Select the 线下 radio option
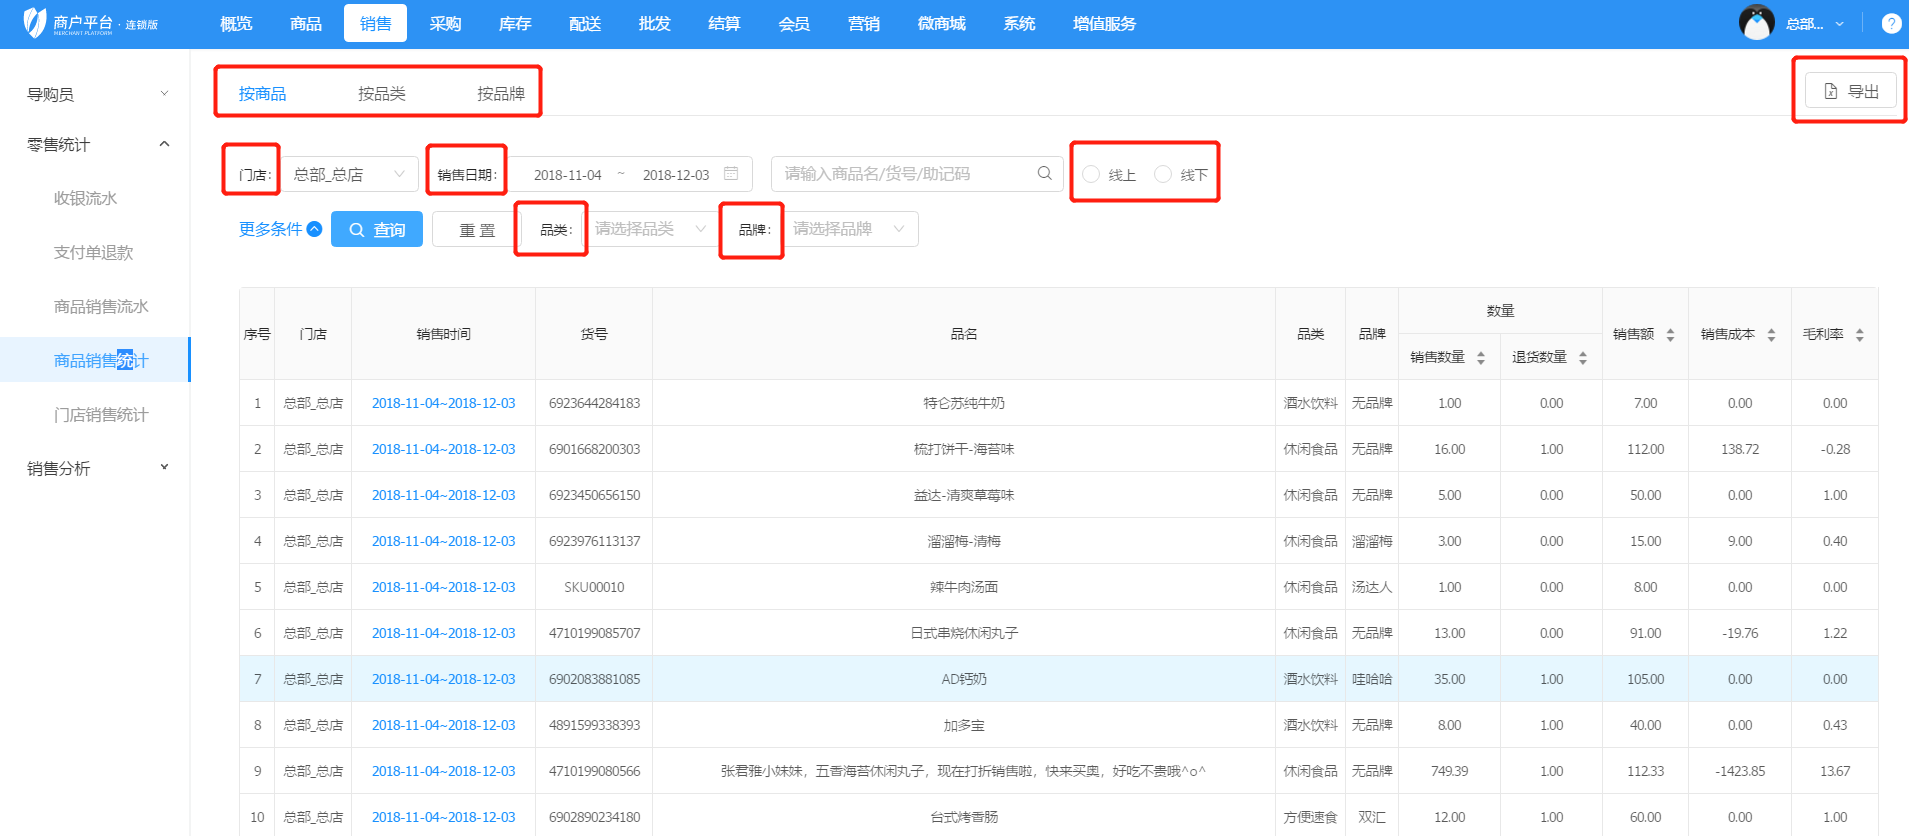The height and width of the screenshot is (836, 1909). point(1163,175)
